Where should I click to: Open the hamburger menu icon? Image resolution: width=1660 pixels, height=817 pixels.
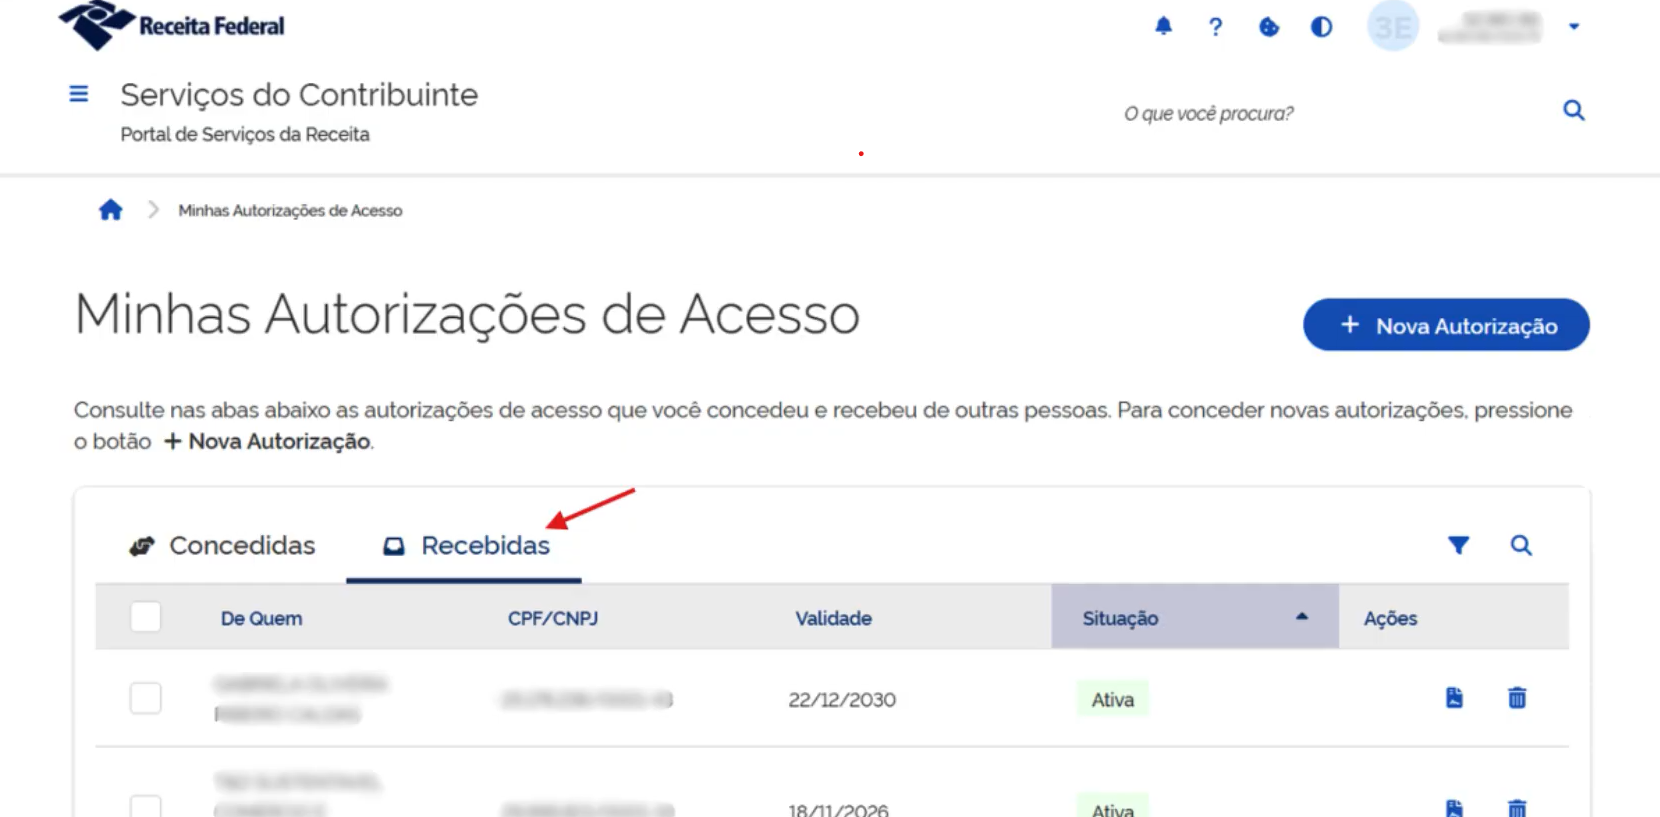pyautogui.click(x=78, y=94)
